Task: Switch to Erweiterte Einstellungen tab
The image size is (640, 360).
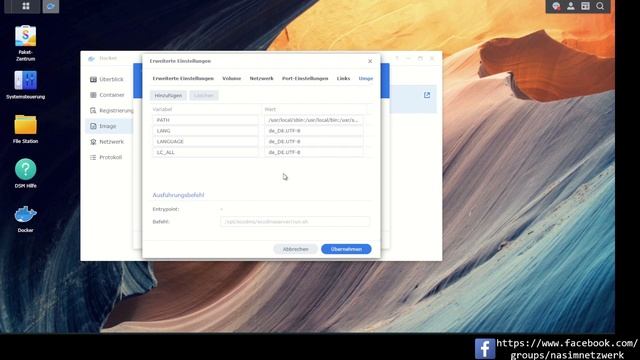Action: click(183, 78)
